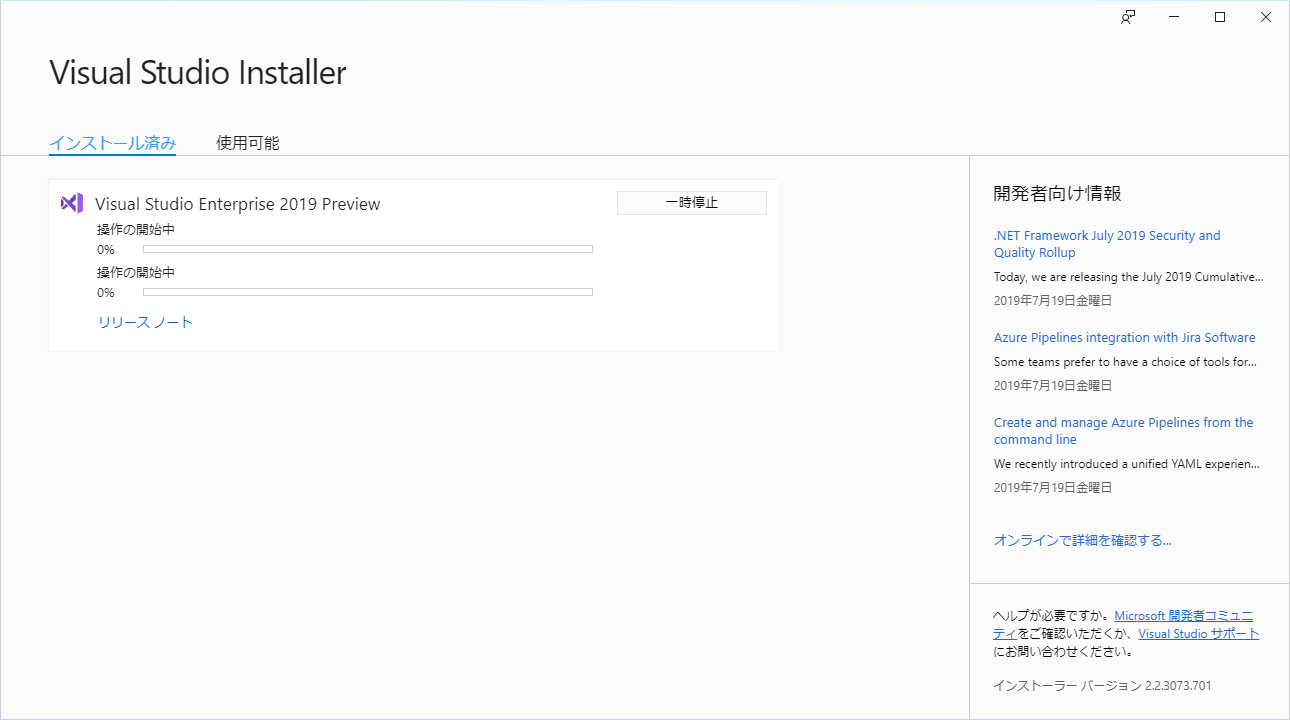The height and width of the screenshot is (720, 1290).
Task: Open Azure Pipelines integration with Jira Software link
Action: [x=1125, y=338]
